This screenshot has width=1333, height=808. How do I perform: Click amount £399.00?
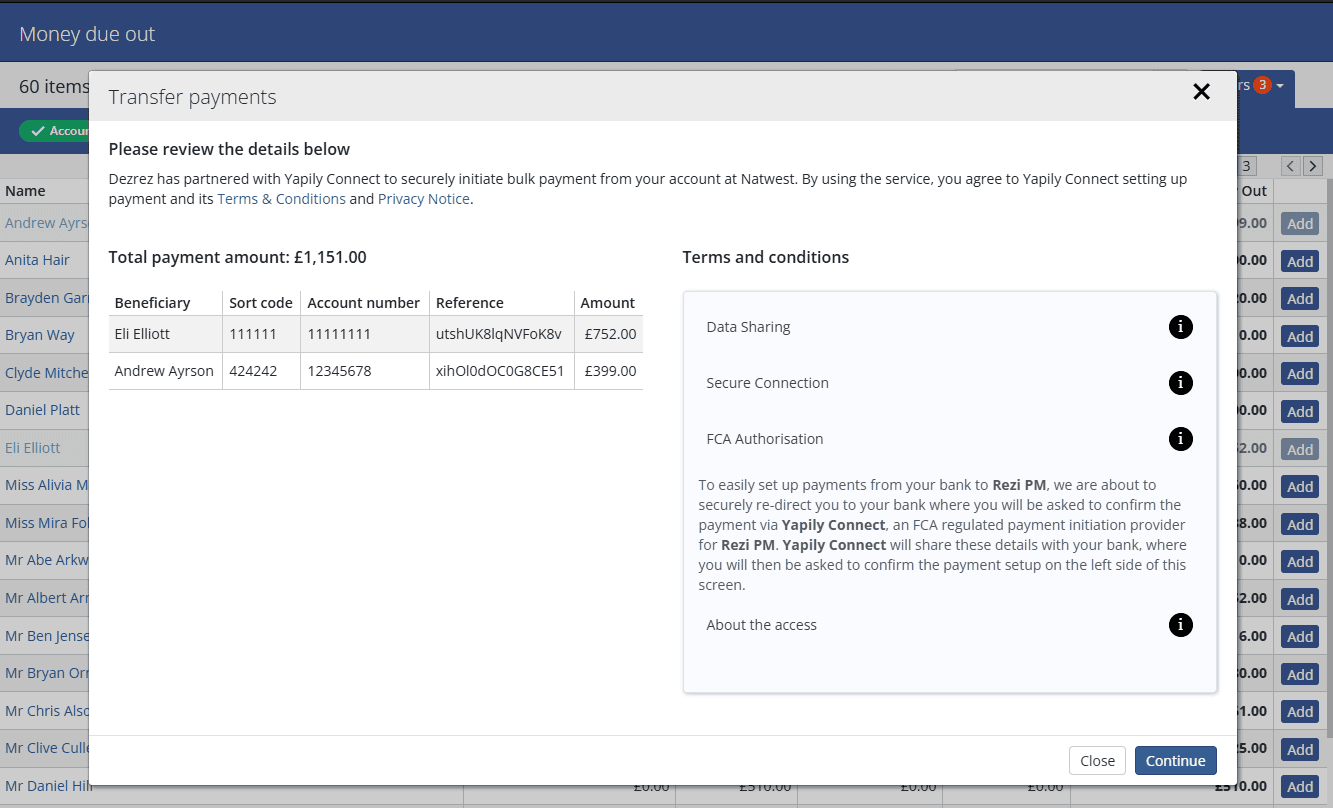point(609,371)
